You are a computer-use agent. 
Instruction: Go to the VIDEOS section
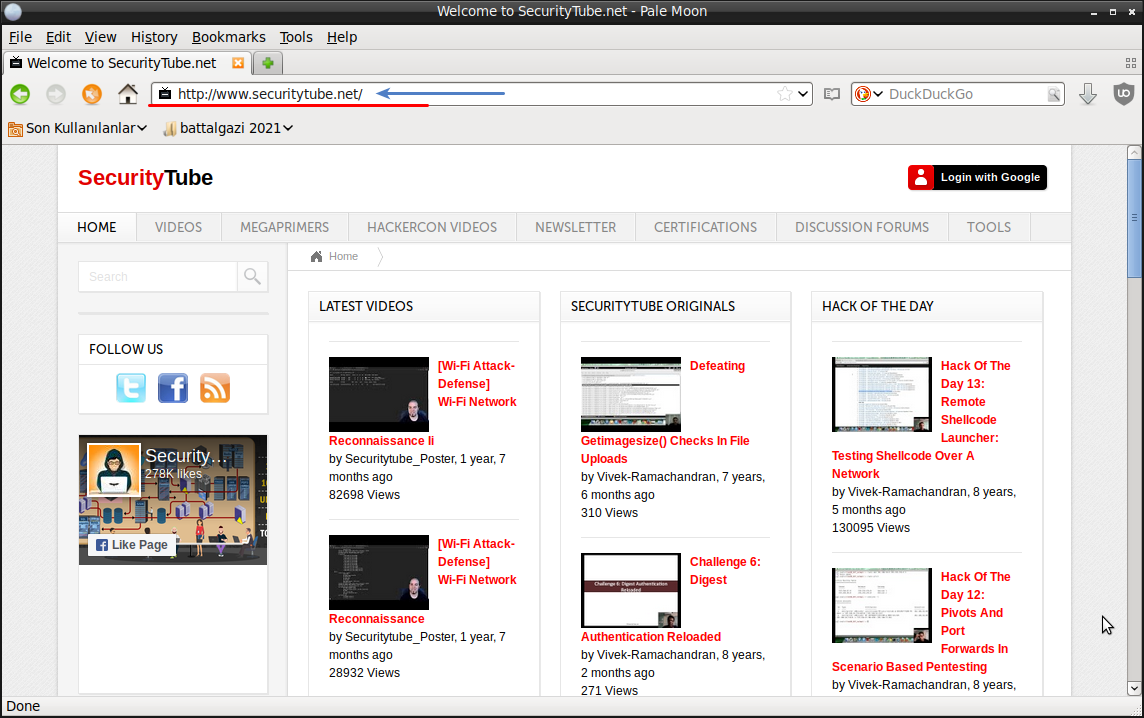pyautogui.click(x=179, y=227)
